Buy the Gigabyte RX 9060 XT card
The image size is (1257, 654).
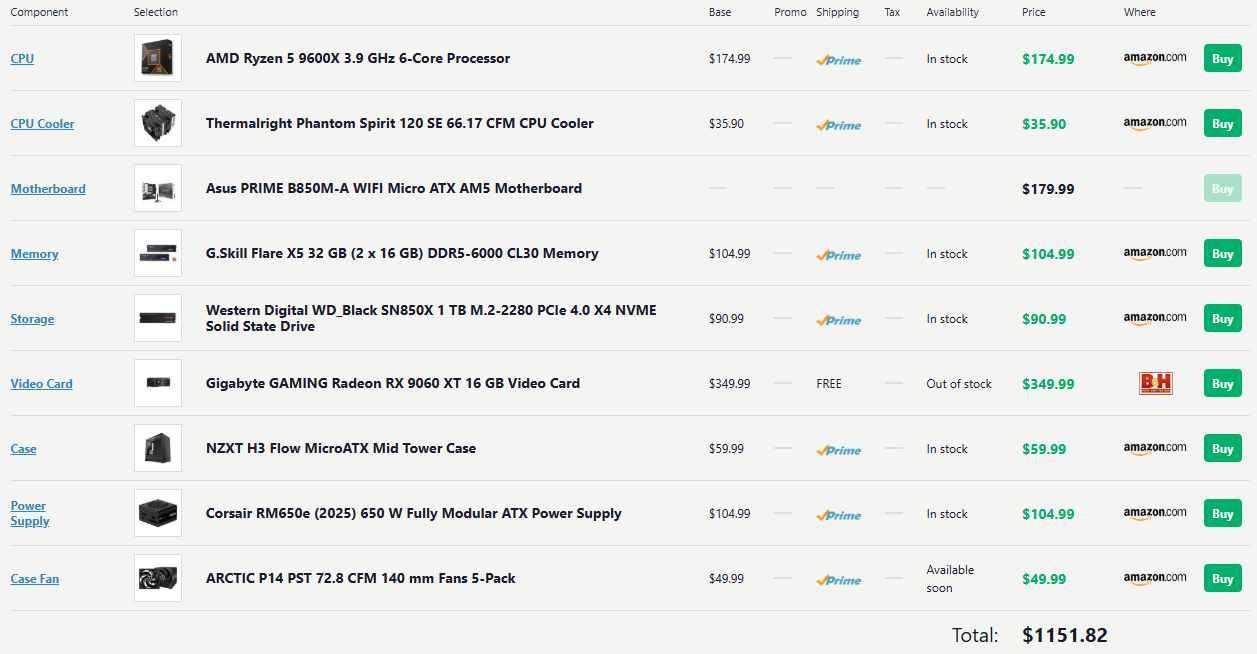point(1222,383)
